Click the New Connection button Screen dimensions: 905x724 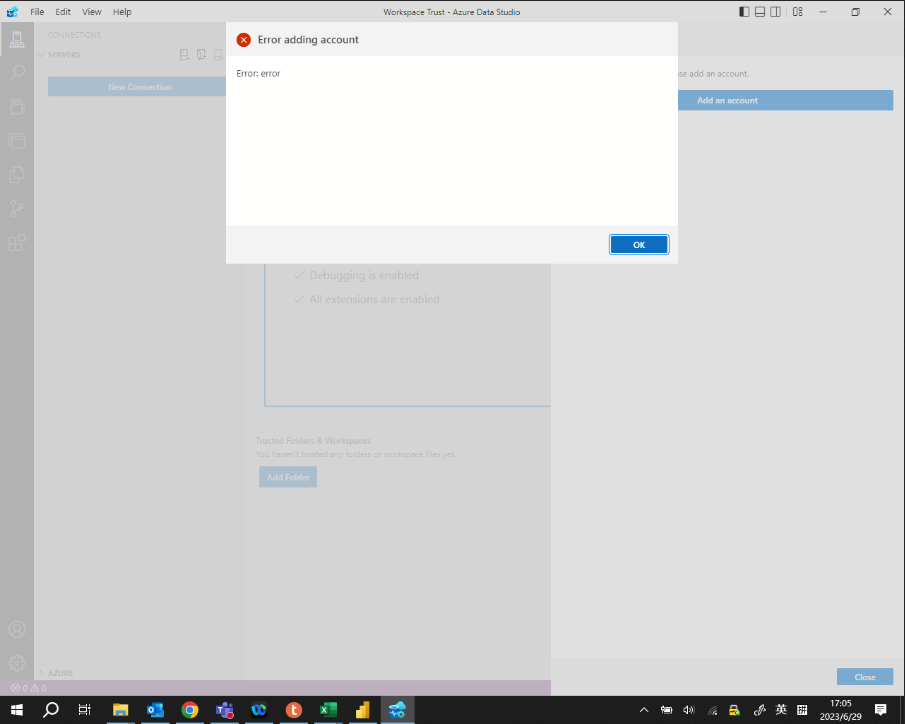click(x=140, y=87)
